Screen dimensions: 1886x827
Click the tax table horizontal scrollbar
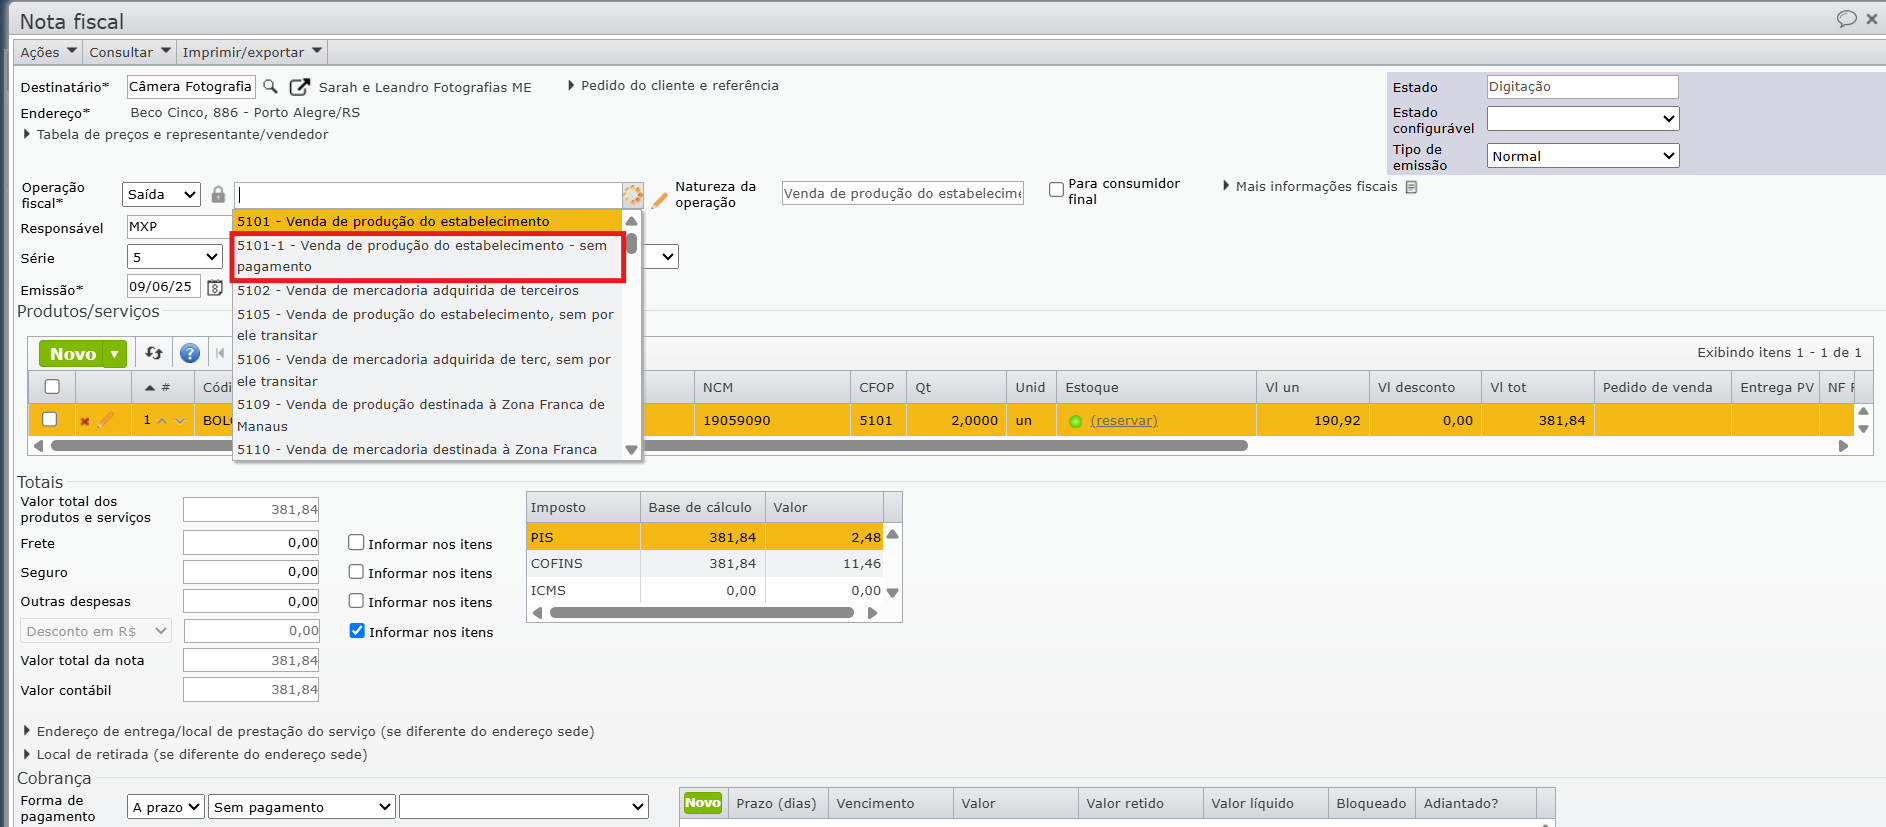pos(702,613)
